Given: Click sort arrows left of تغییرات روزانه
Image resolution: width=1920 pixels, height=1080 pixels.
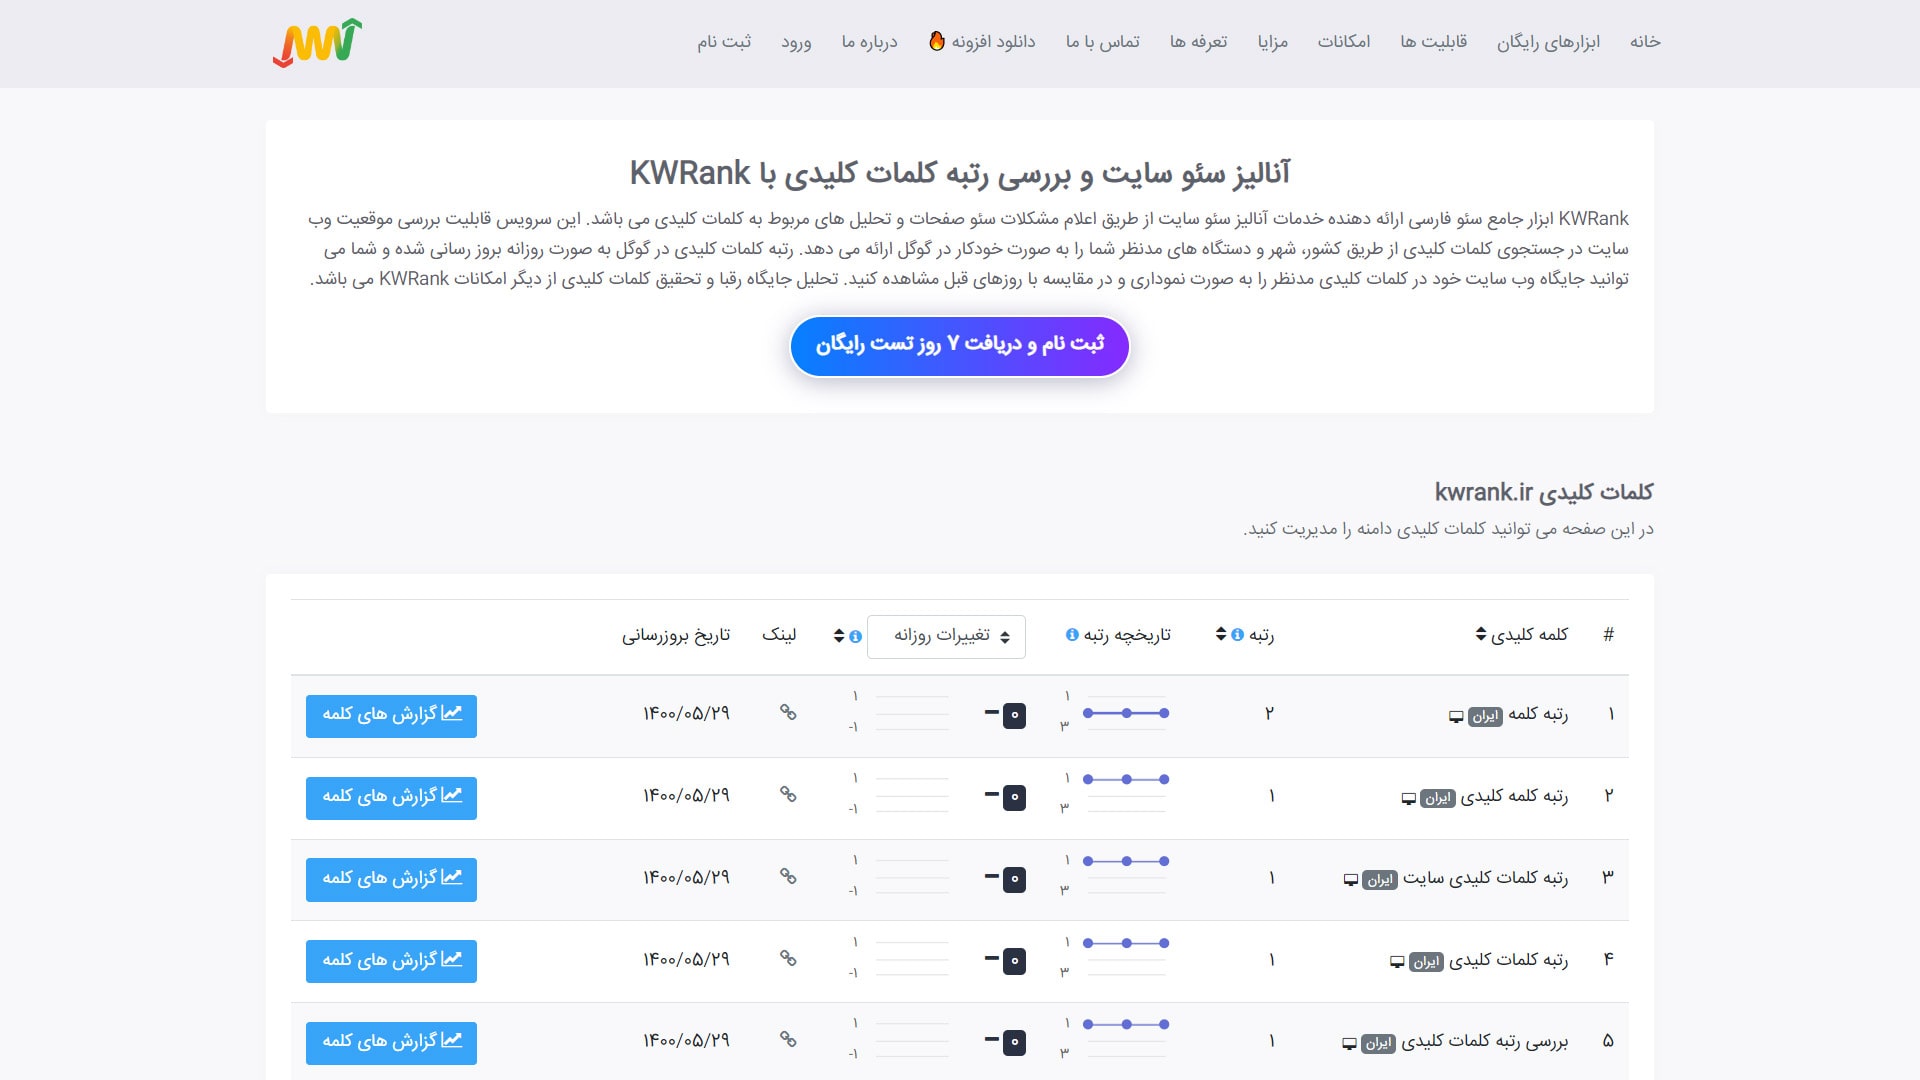Looking at the screenshot, I should pos(839,636).
